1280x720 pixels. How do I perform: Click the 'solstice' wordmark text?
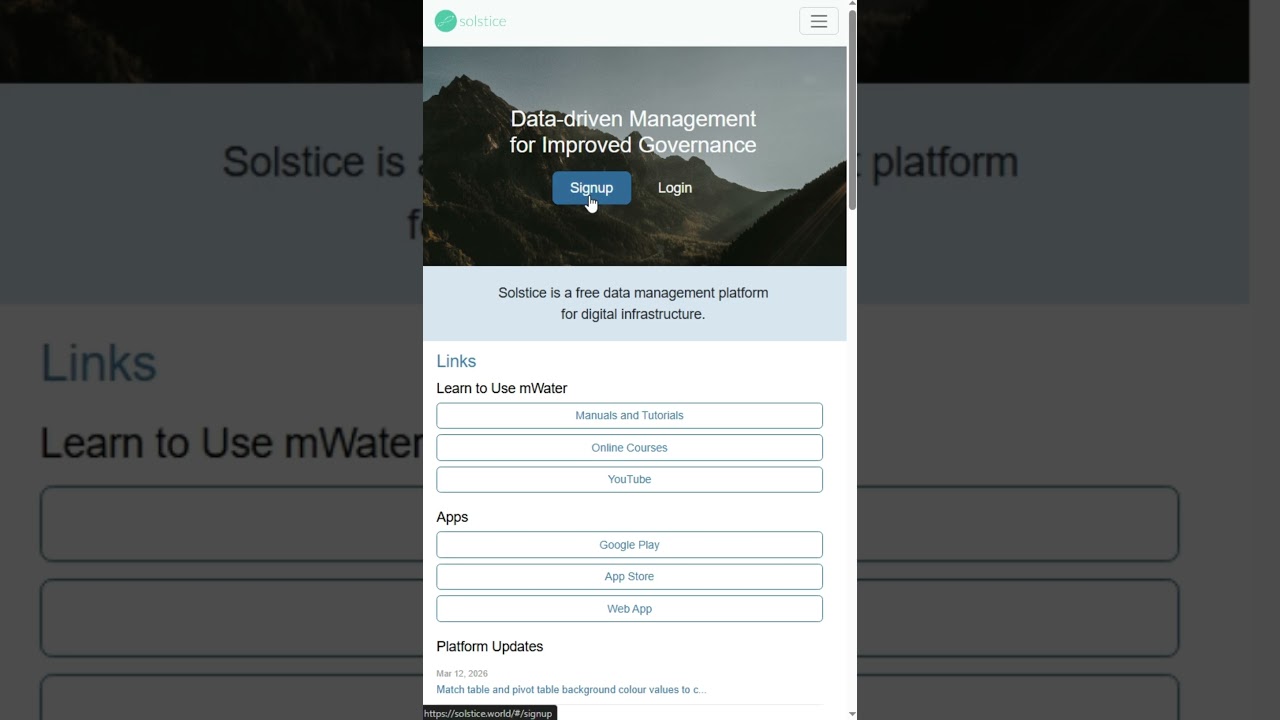tap(483, 21)
